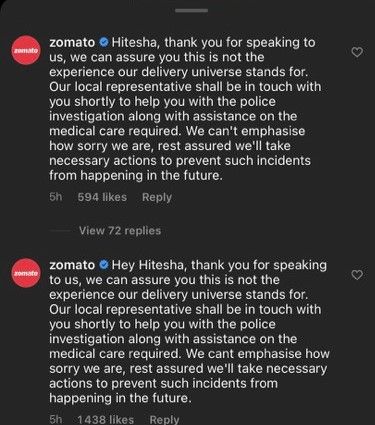Tap the first comment's text about police investigation

(182, 109)
